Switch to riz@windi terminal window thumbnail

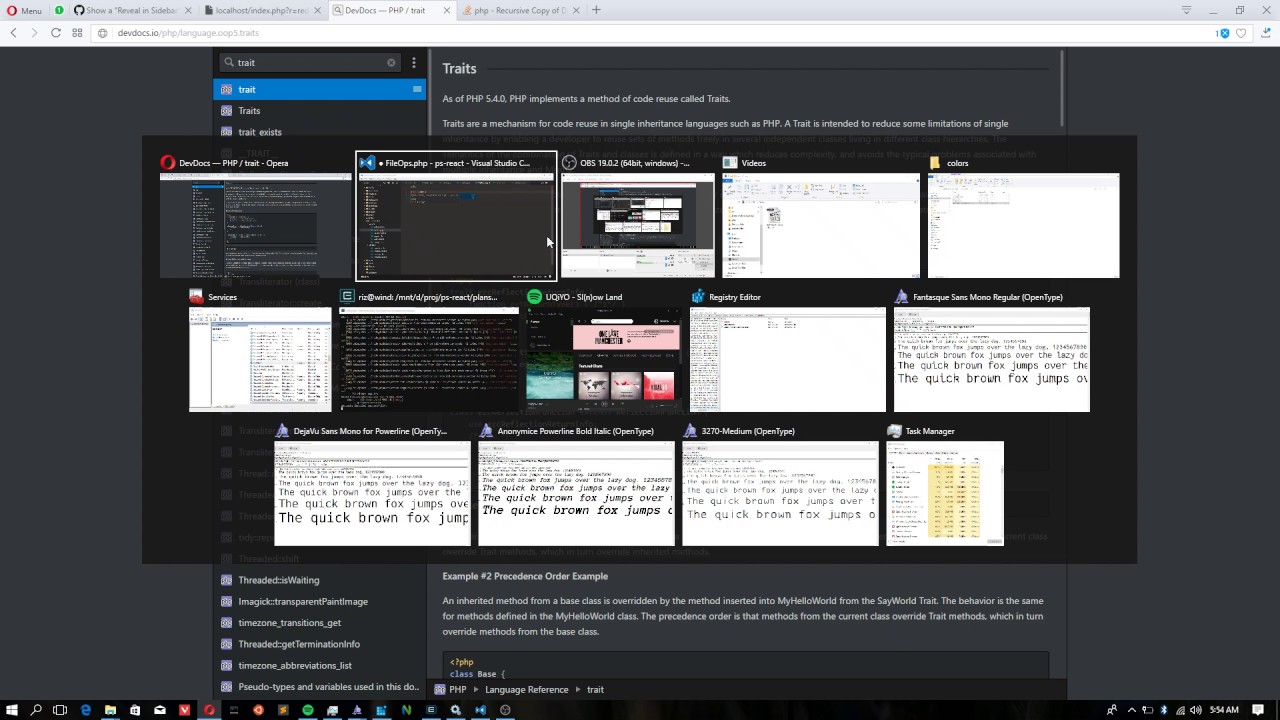(x=428, y=350)
